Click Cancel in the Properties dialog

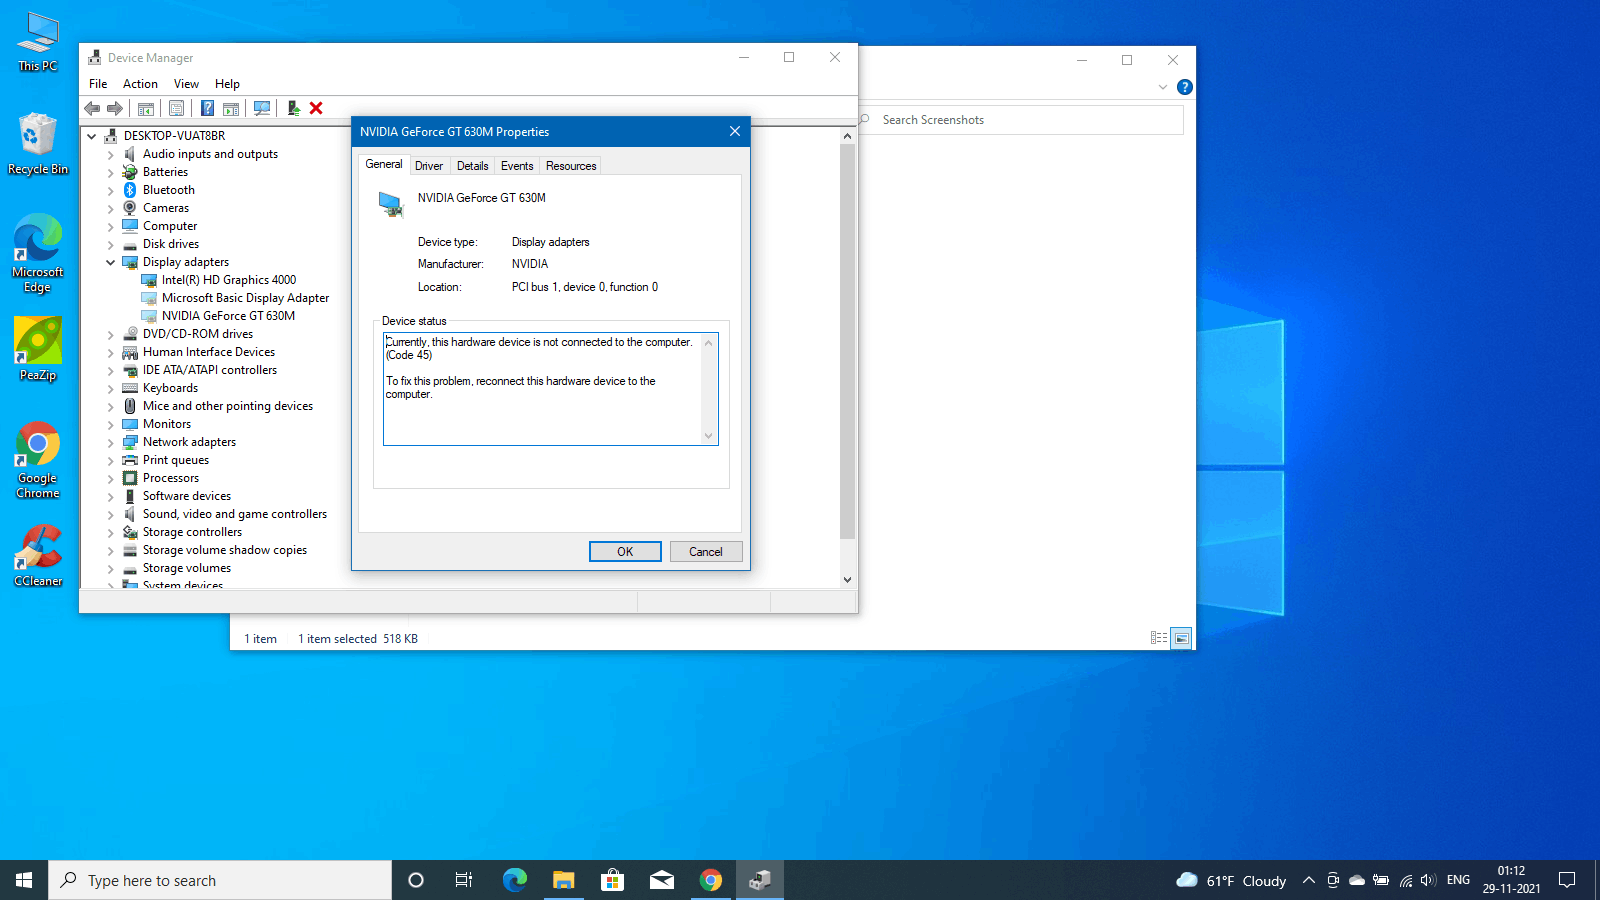tap(706, 552)
